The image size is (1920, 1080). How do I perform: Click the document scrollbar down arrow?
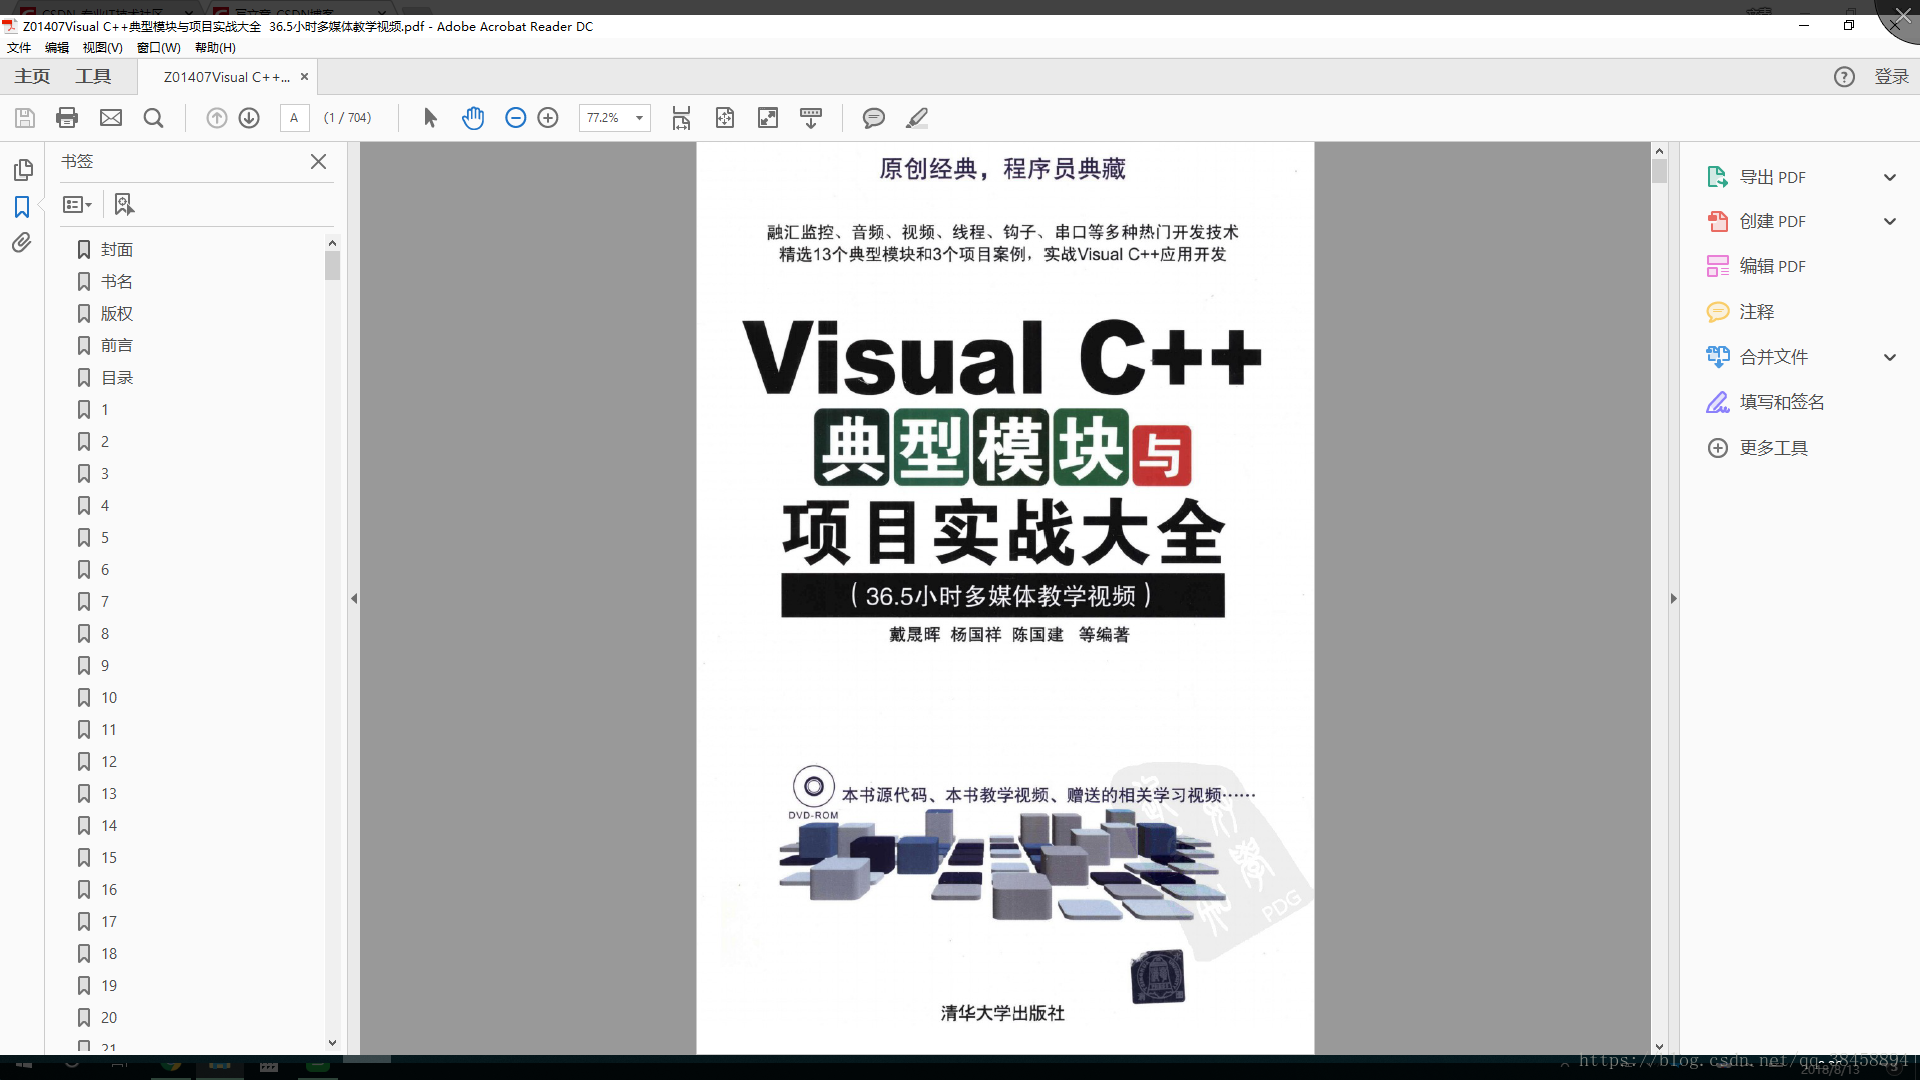[1659, 1046]
